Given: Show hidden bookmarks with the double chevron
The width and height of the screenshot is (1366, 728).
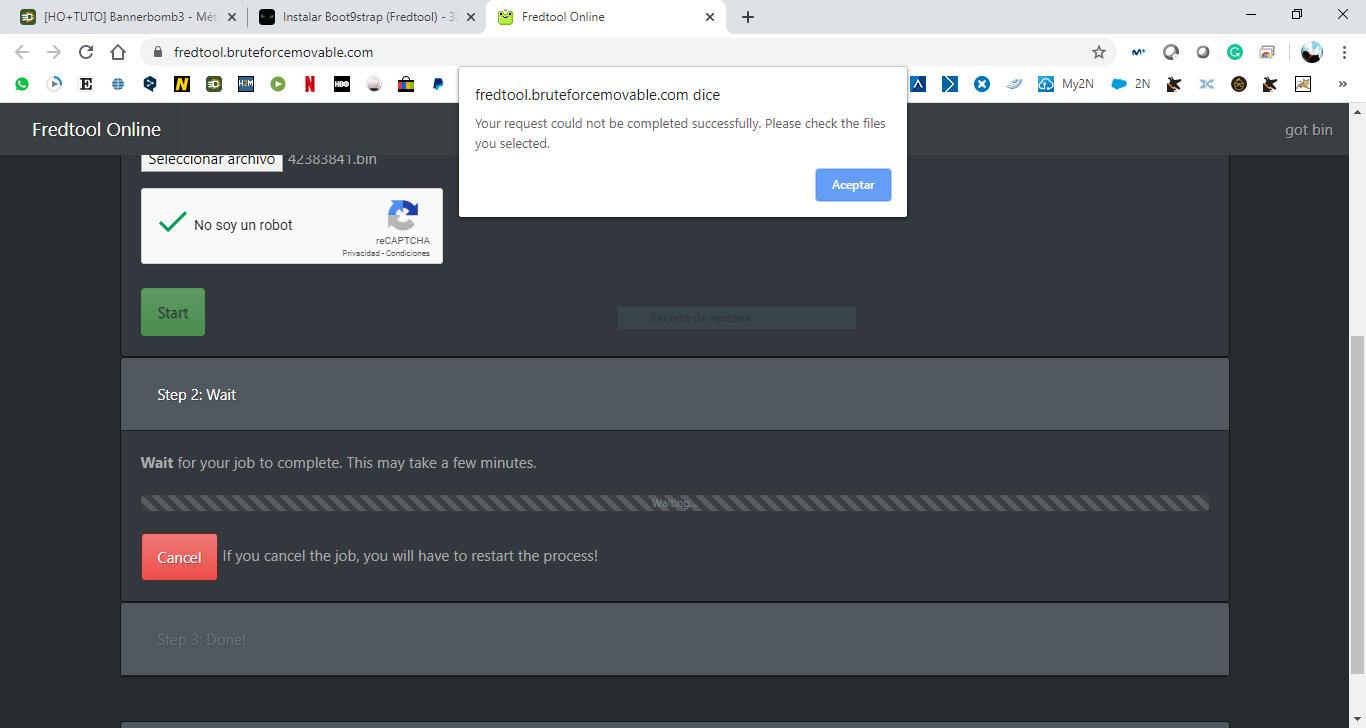Looking at the screenshot, I should point(1342,84).
